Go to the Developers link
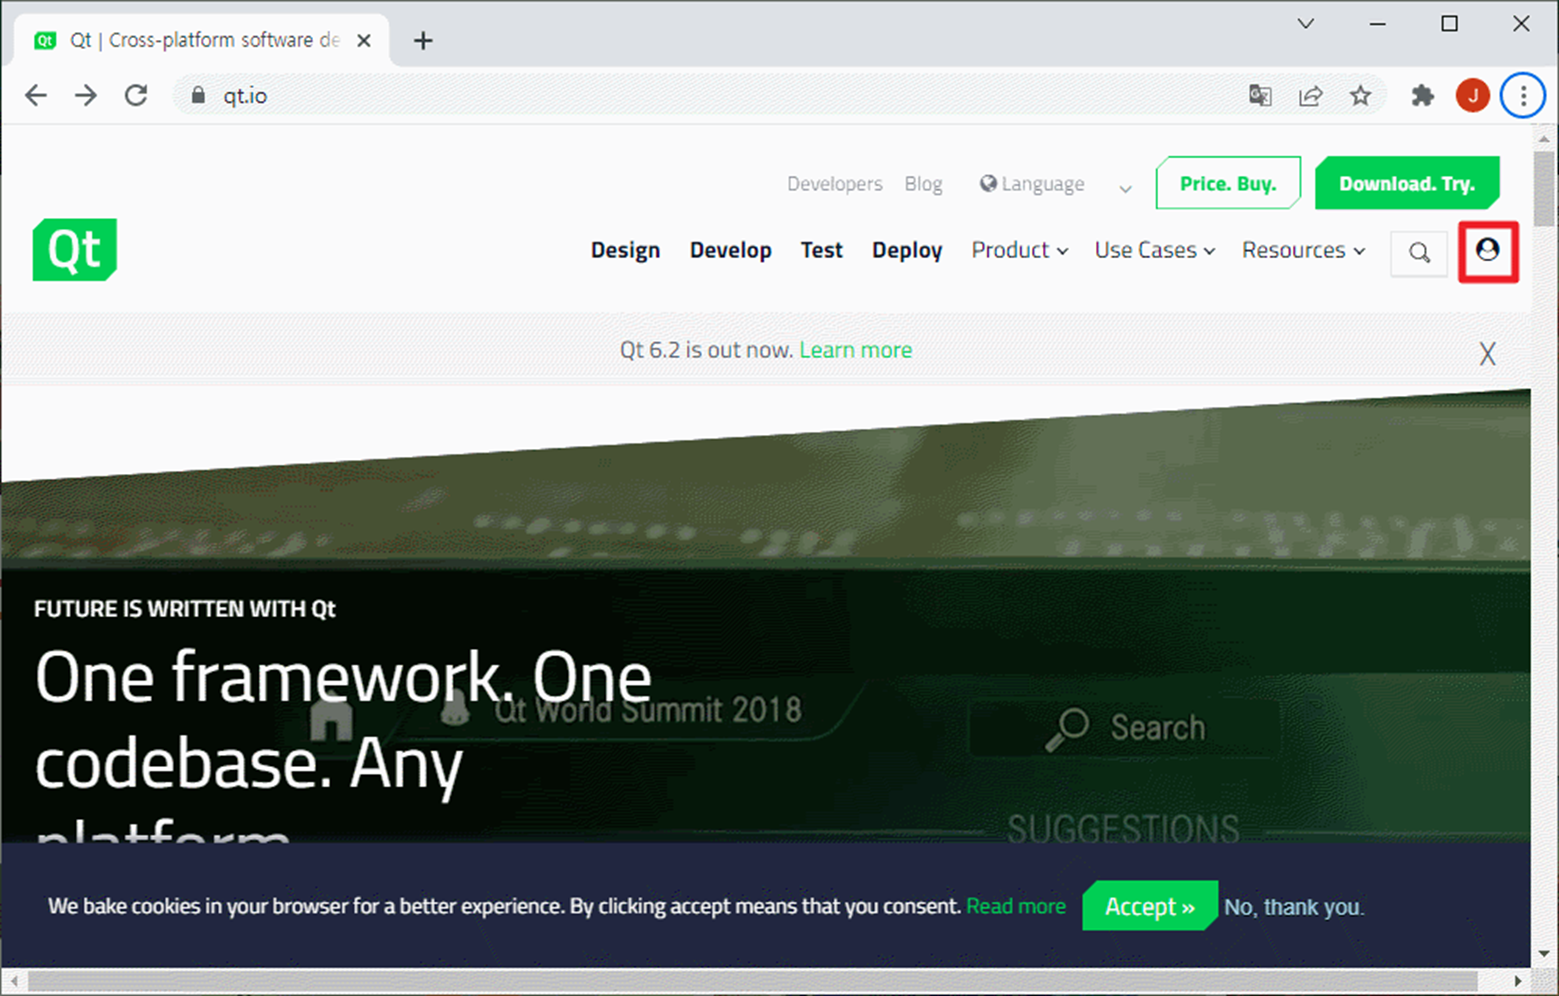 click(x=834, y=184)
